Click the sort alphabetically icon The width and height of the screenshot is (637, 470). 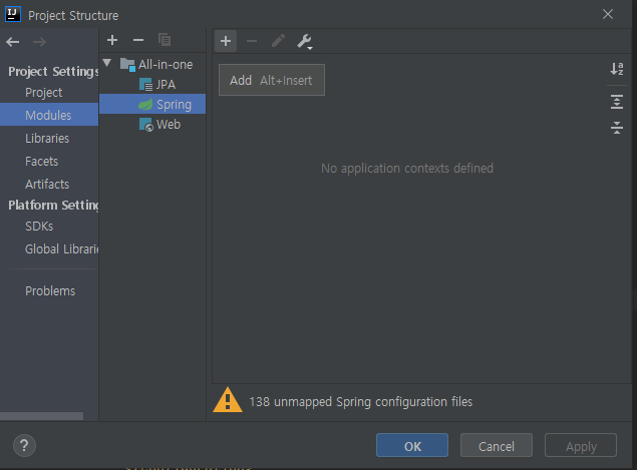point(616,69)
